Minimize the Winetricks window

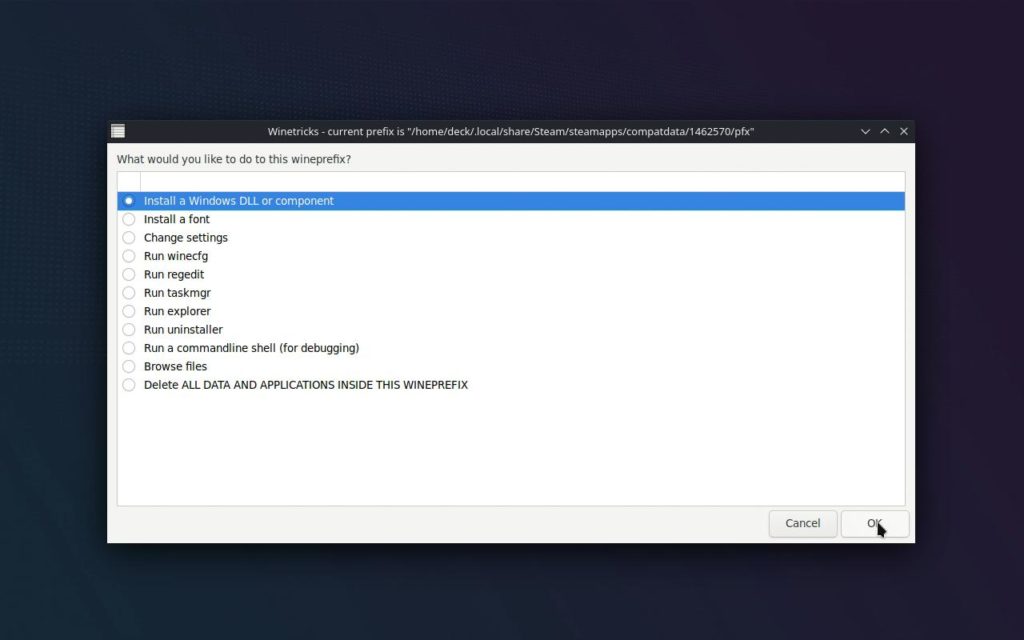coord(865,131)
